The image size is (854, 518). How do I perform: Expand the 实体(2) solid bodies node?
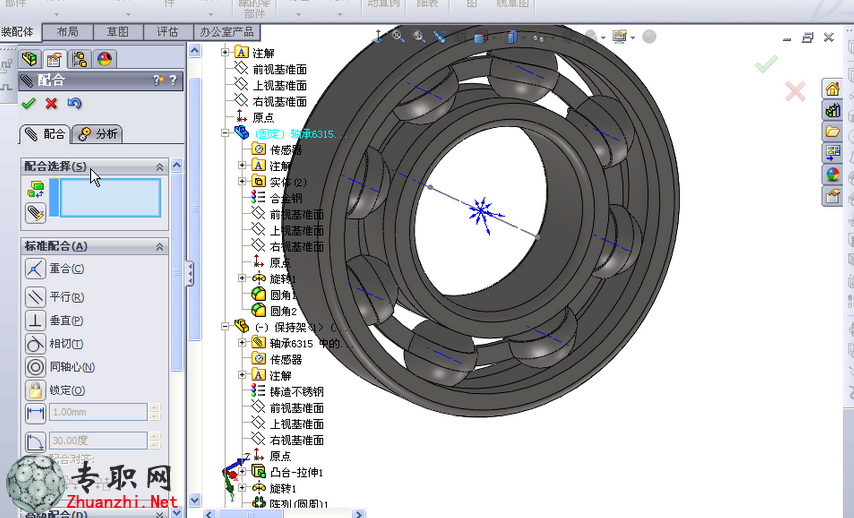point(242,181)
